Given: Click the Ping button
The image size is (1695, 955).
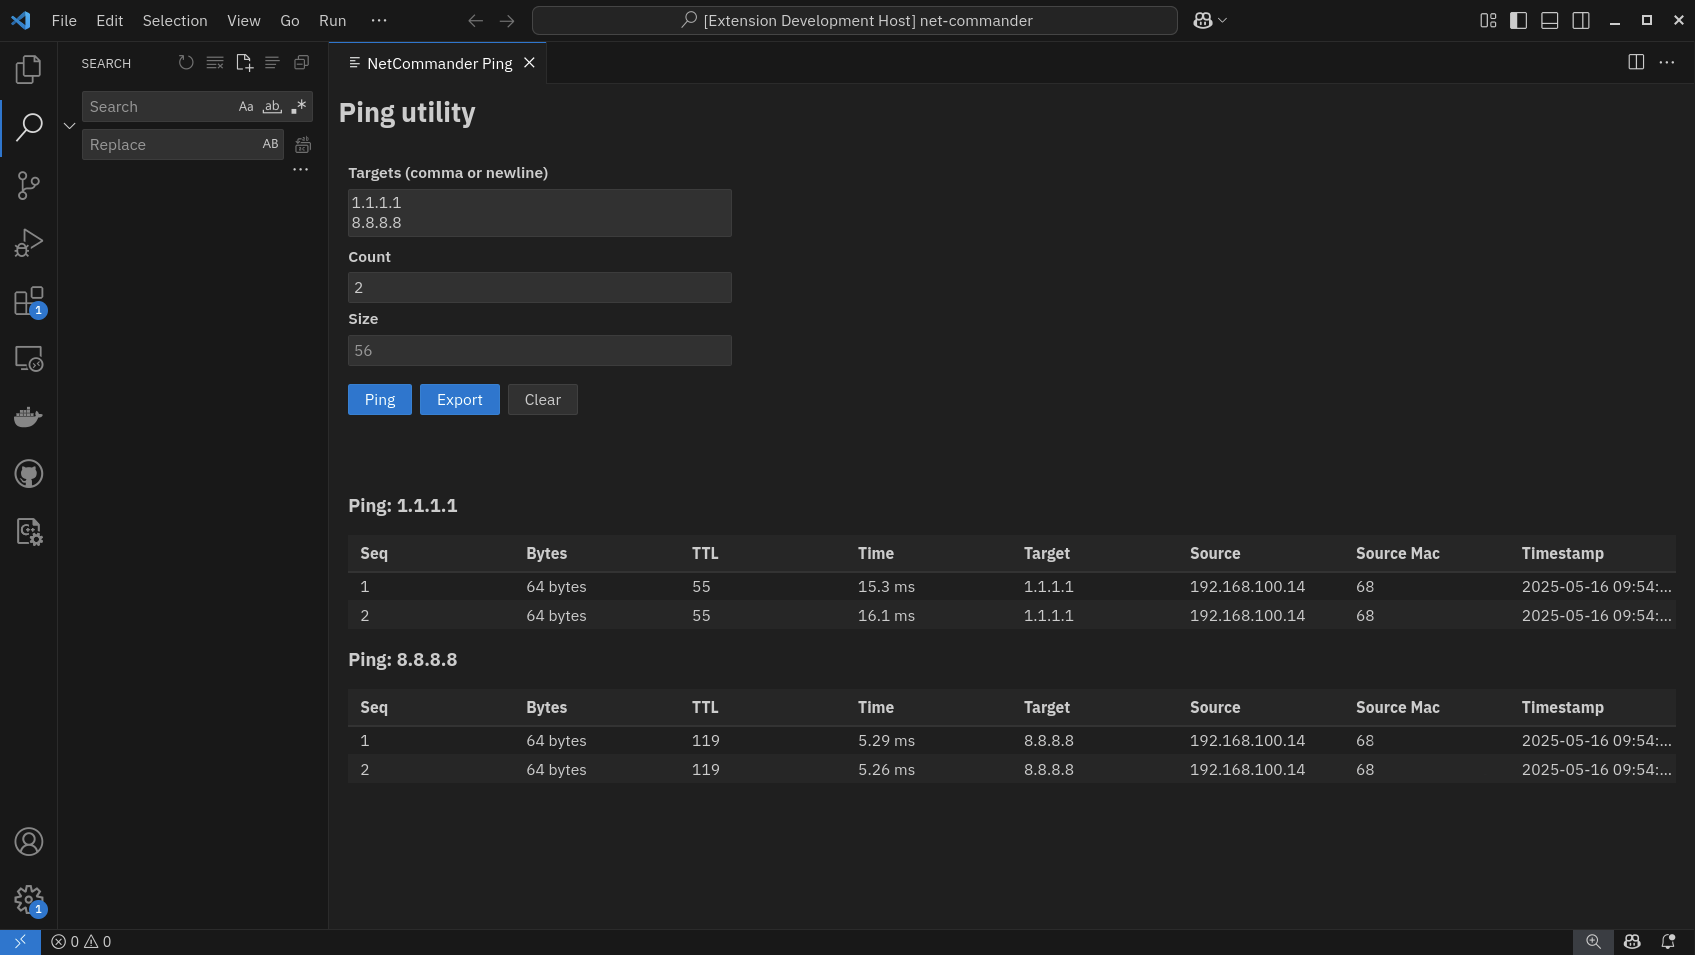Looking at the screenshot, I should point(379,399).
